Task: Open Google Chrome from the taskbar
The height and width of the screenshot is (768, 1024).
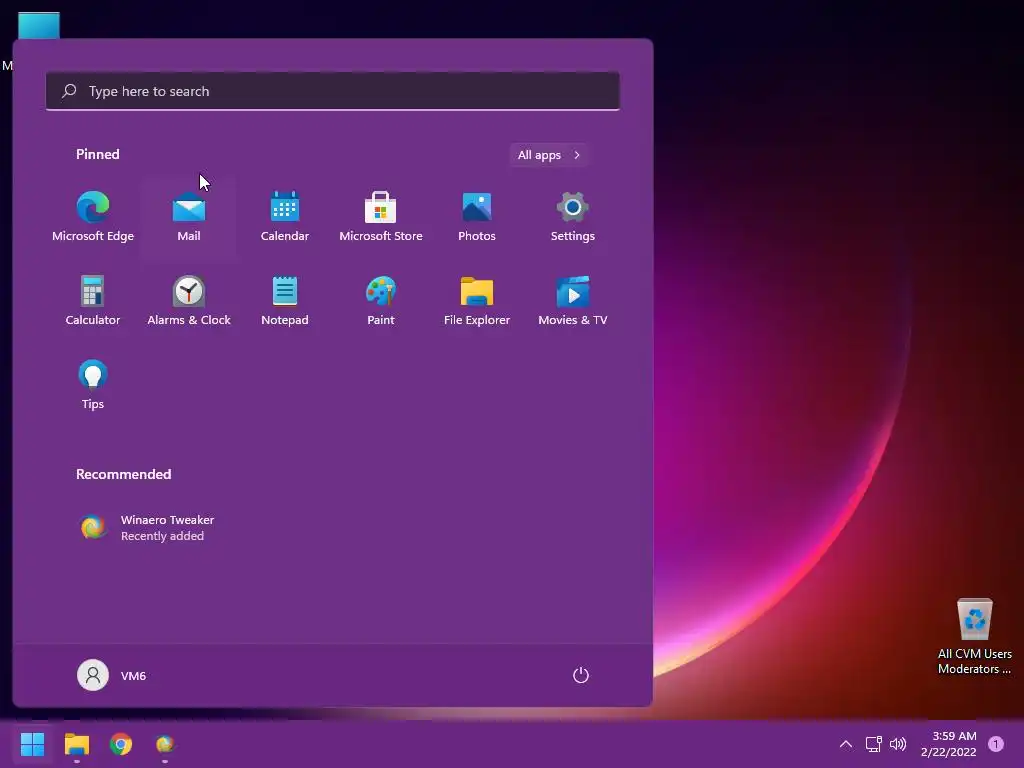Action: point(121,744)
